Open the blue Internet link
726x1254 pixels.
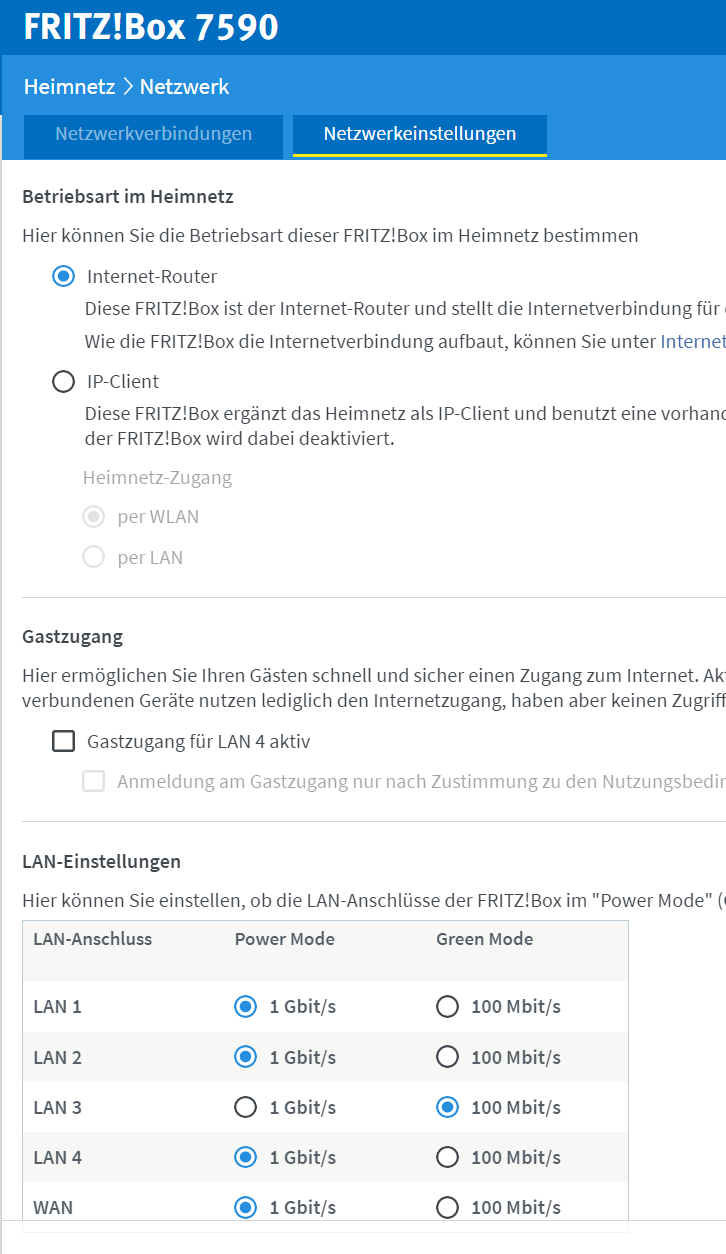click(x=693, y=341)
